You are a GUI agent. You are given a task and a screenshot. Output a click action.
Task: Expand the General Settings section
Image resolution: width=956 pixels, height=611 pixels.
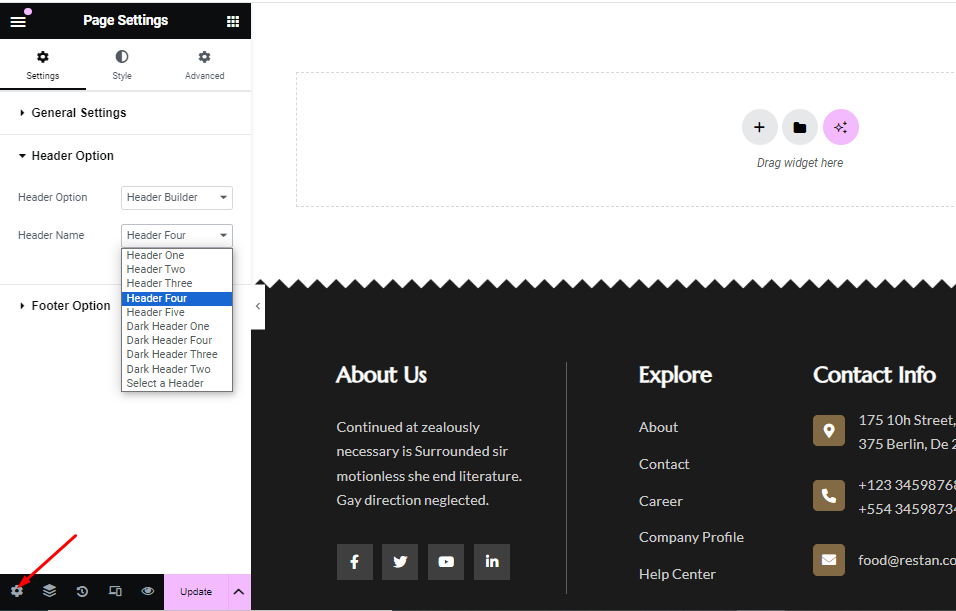(78, 113)
